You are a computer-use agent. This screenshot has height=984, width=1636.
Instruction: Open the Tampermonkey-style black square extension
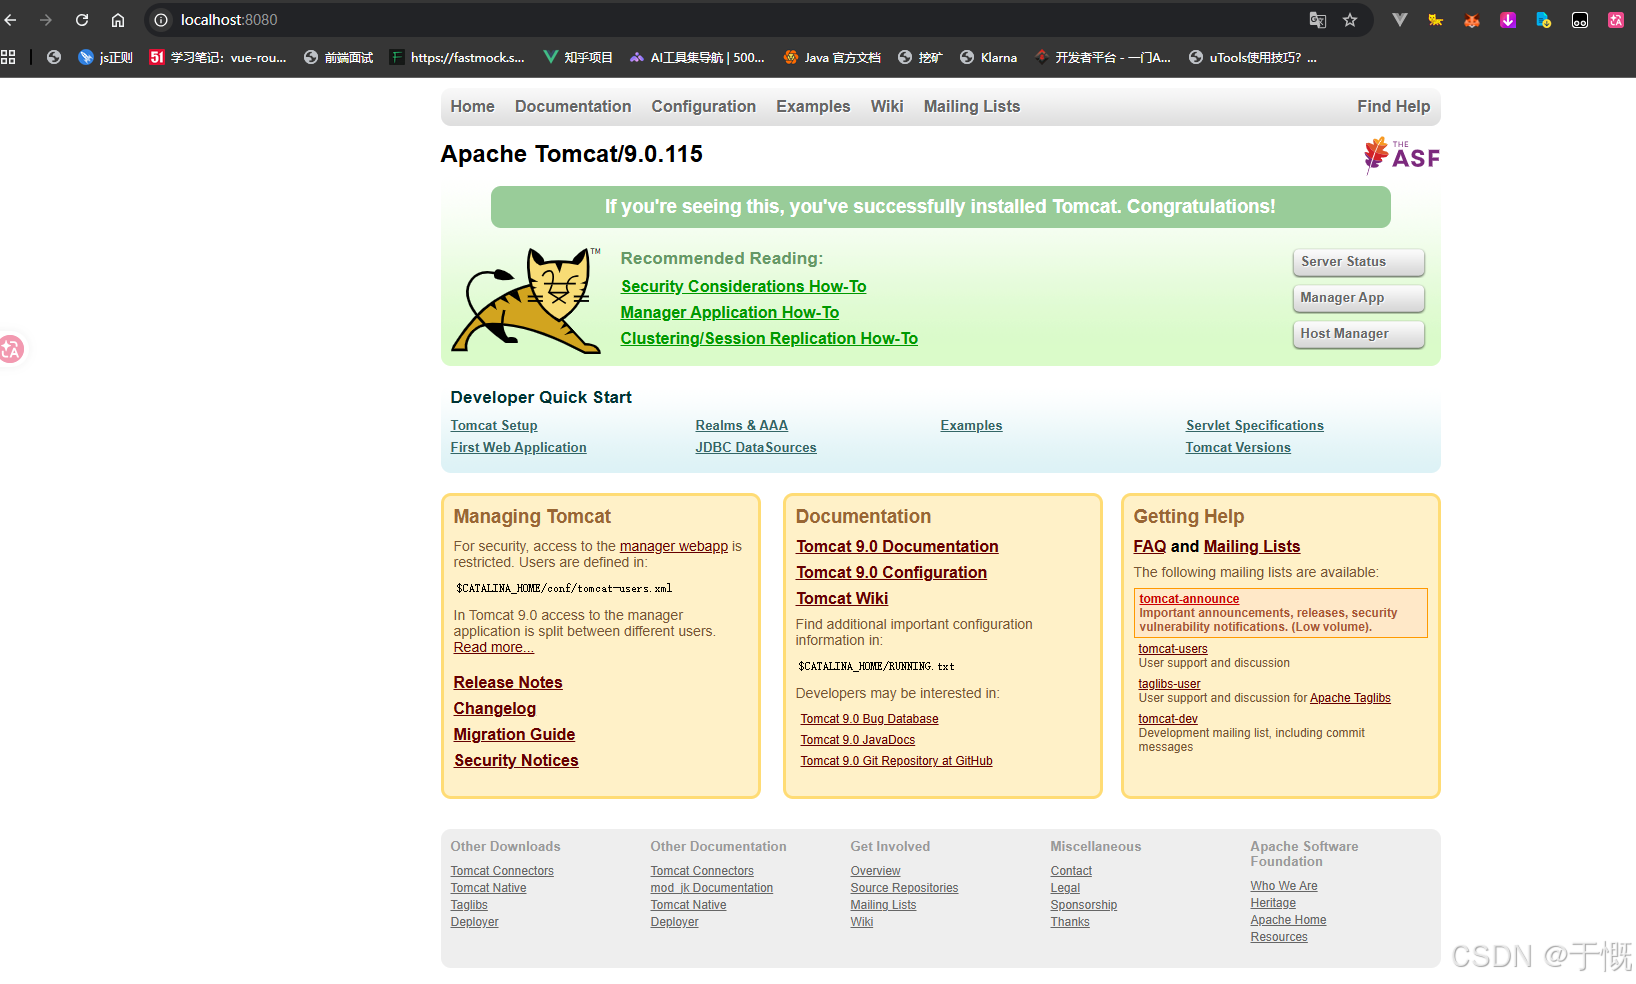[x=1580, y=20]
